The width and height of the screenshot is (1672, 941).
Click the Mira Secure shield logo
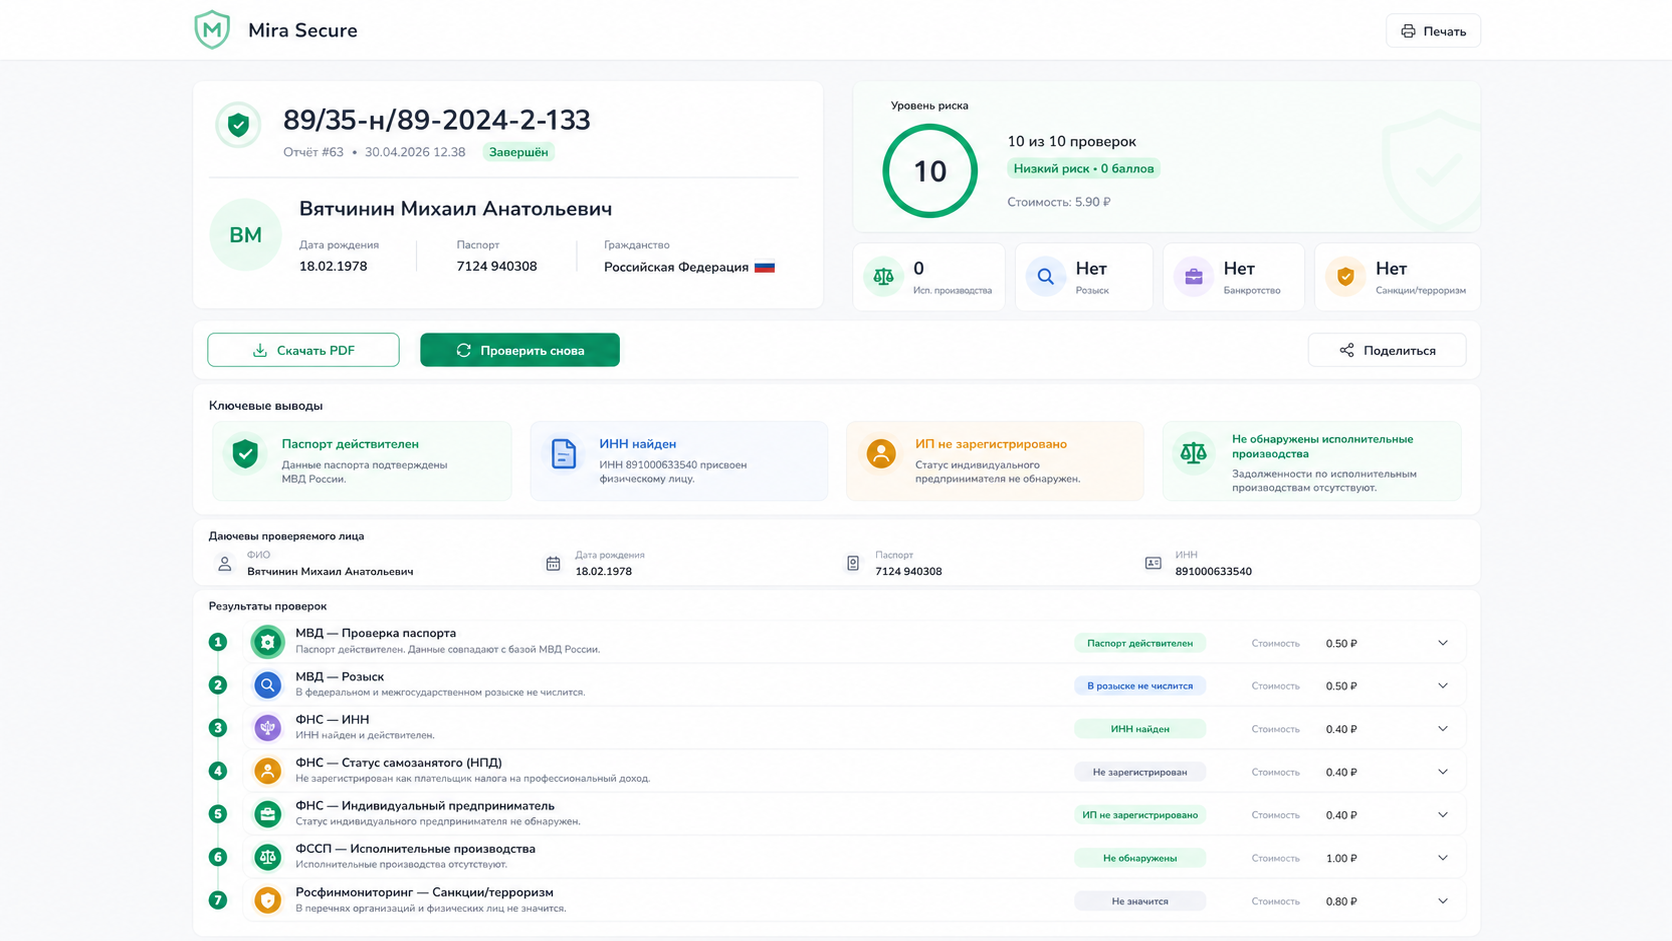[212, 30]
